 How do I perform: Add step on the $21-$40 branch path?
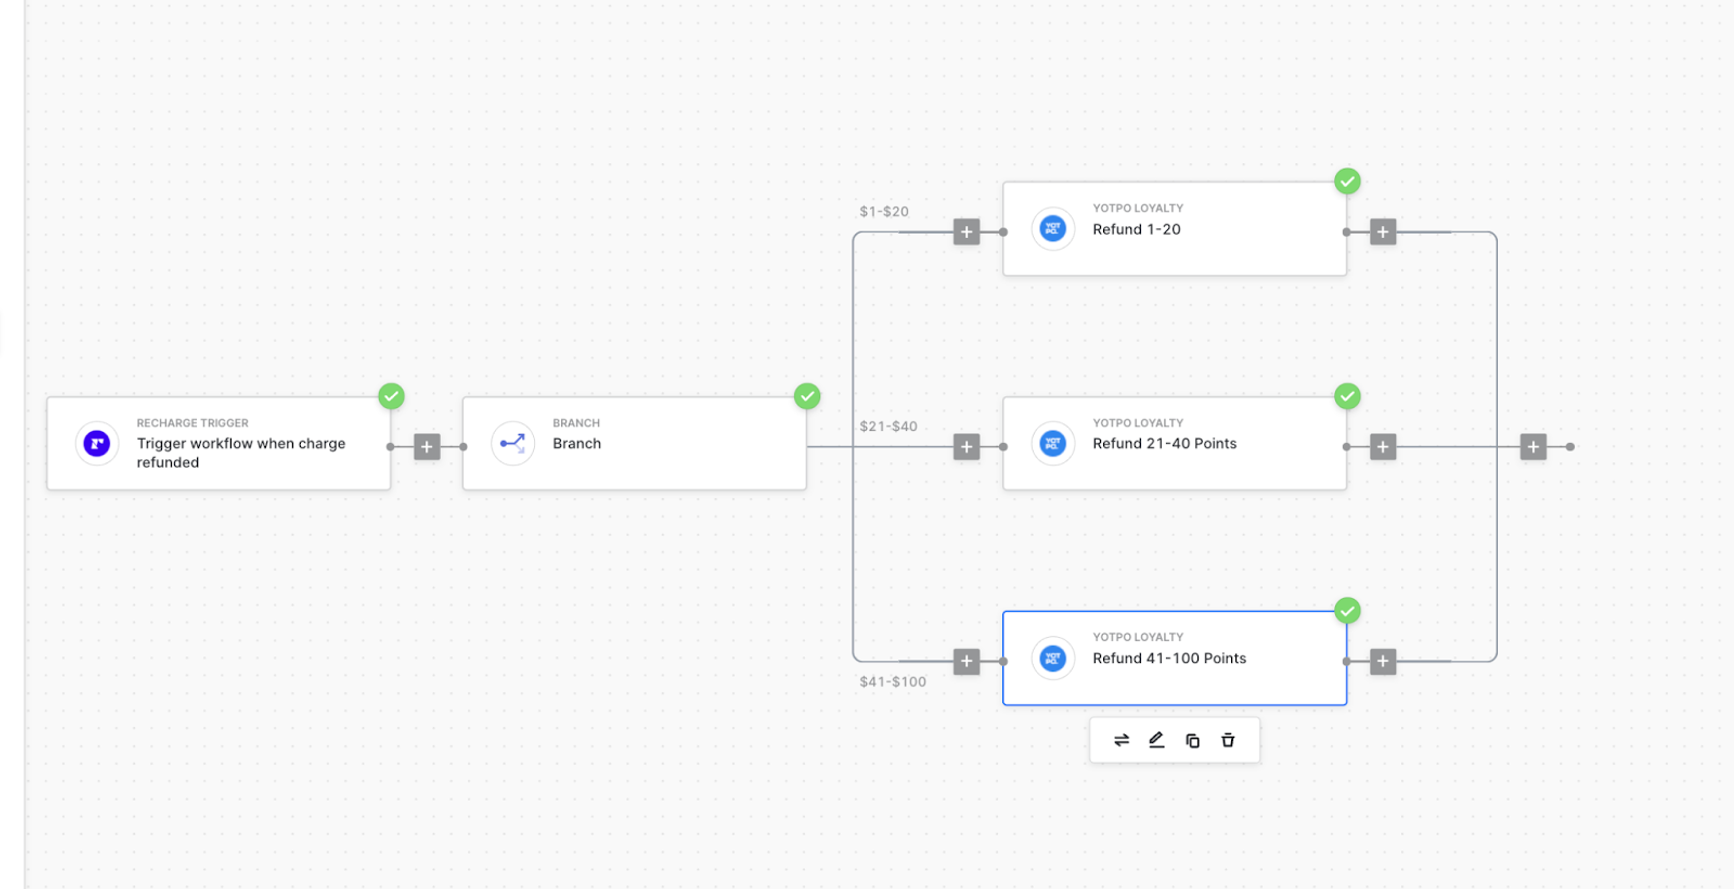point(966,447)
